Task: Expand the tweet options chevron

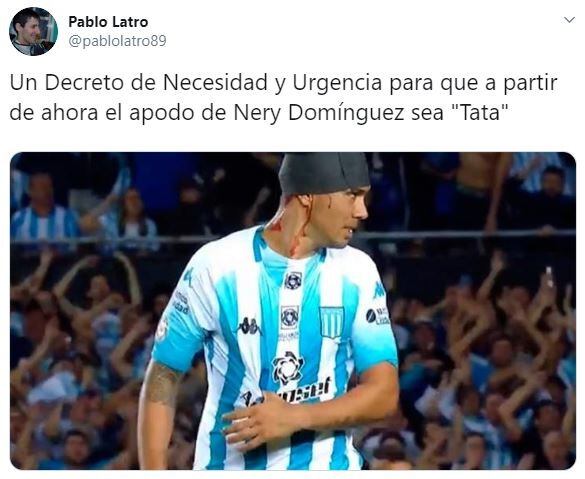Action: [x=569, y=20]
